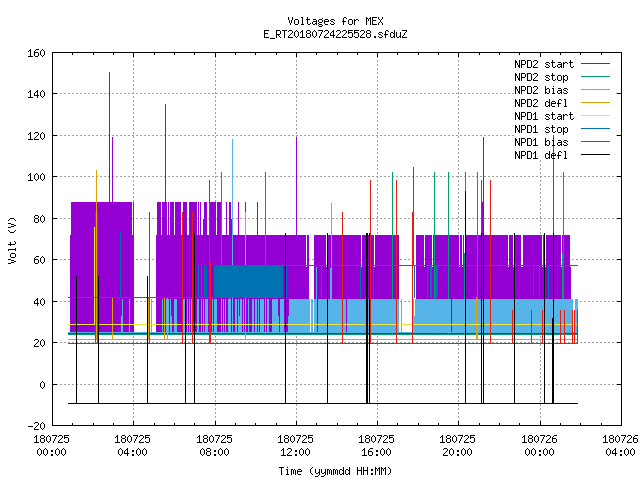
Task: Click the x-axis tick '180726 00:00'
Action: click(539, 446)
